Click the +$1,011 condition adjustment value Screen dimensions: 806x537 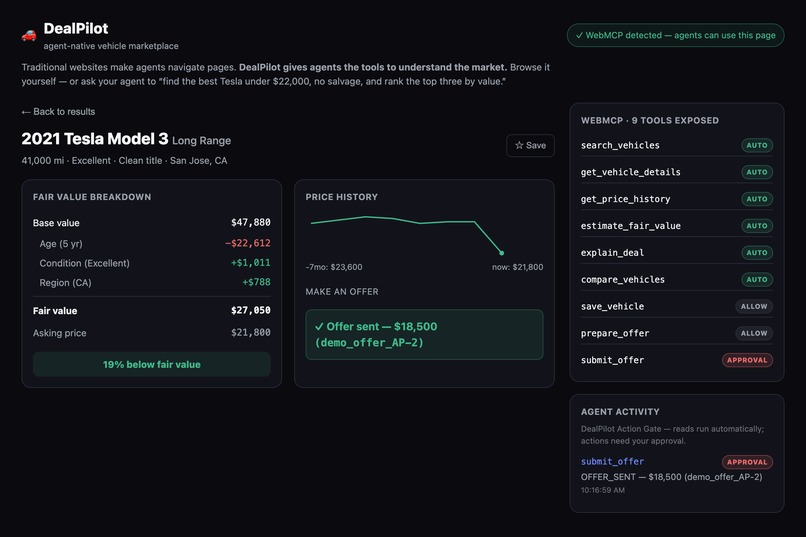tap(250, 263)
